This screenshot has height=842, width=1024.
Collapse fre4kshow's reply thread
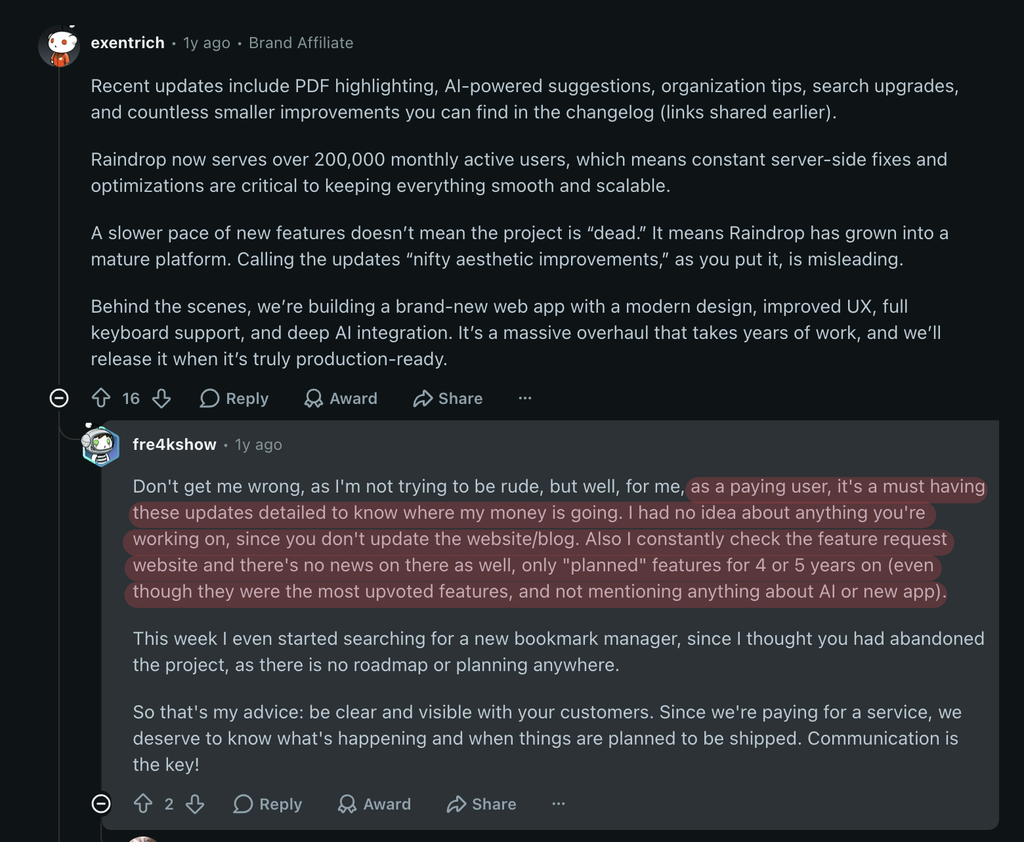coord(101,803)
